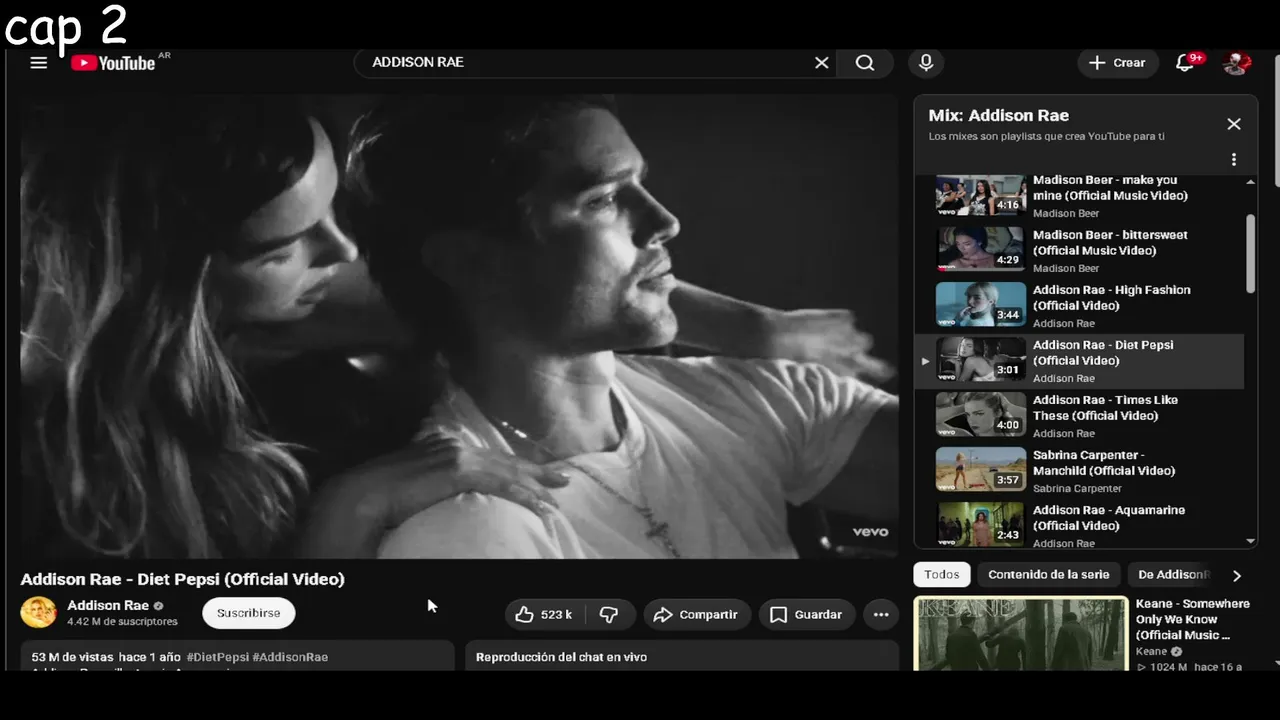
Task: Click the main video player to pause
Action: [459, 326]
